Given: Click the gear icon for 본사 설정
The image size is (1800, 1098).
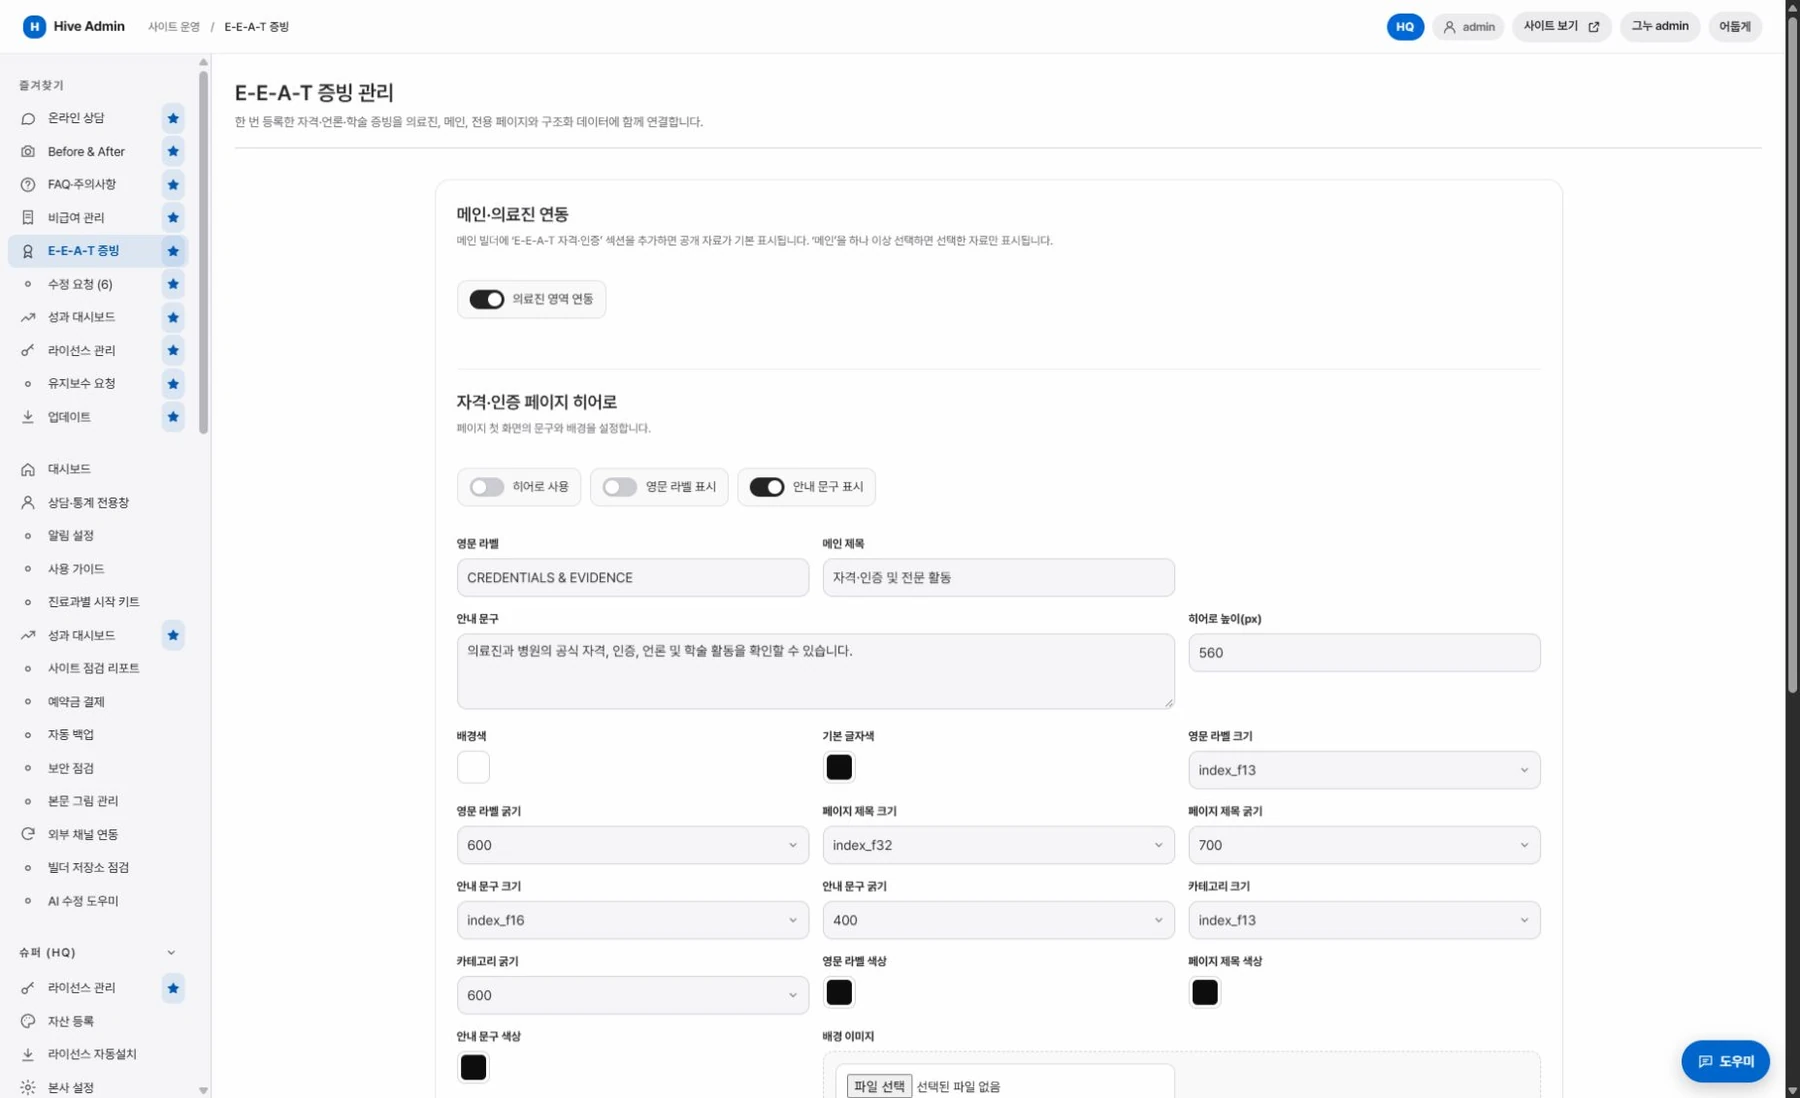Looking at the screenshot, I should click(x=28, y=1087).
